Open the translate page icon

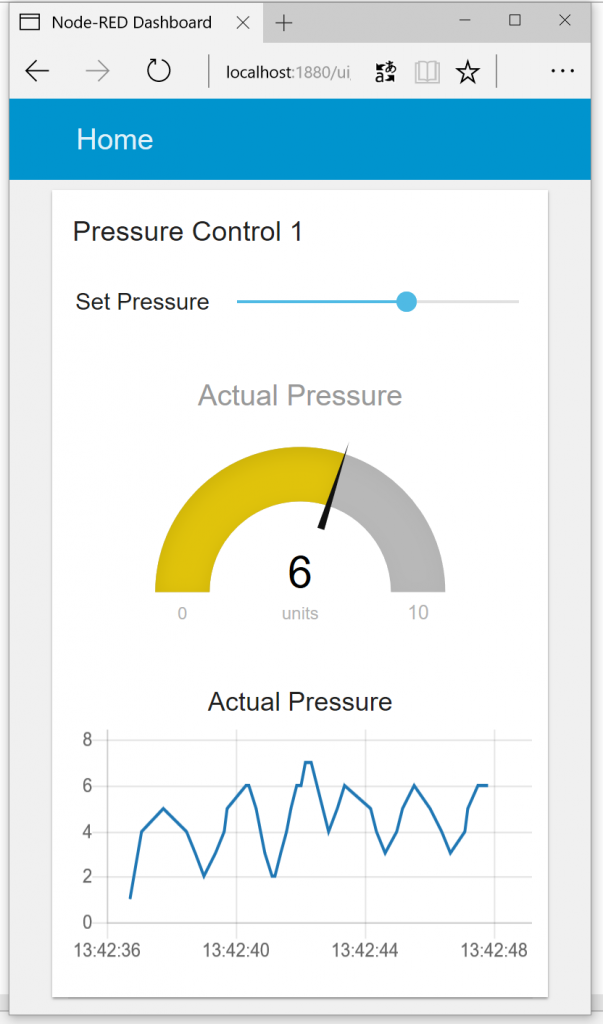click(x=386, y=71)
